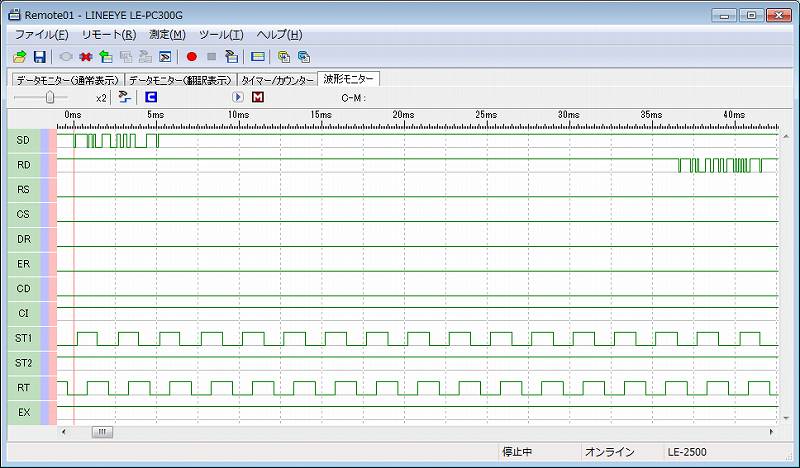Click the blue floppy disk save icon

pos(40,57)
